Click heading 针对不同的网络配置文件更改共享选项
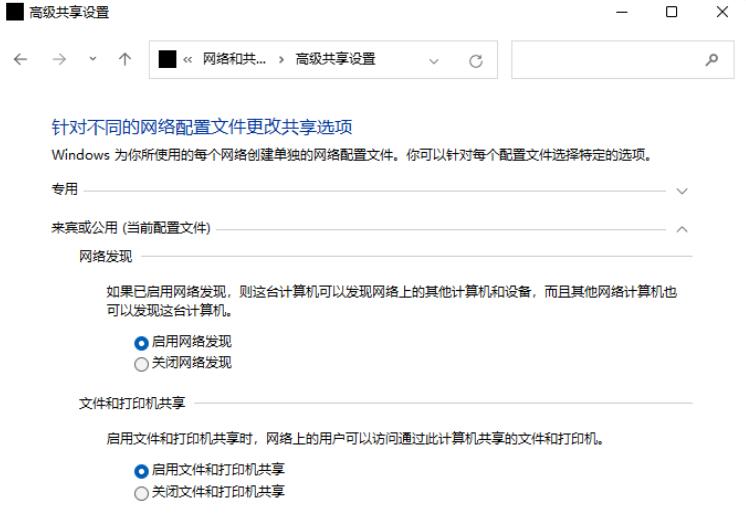This screenshot has width=746, height=515. tap(202, 127)
